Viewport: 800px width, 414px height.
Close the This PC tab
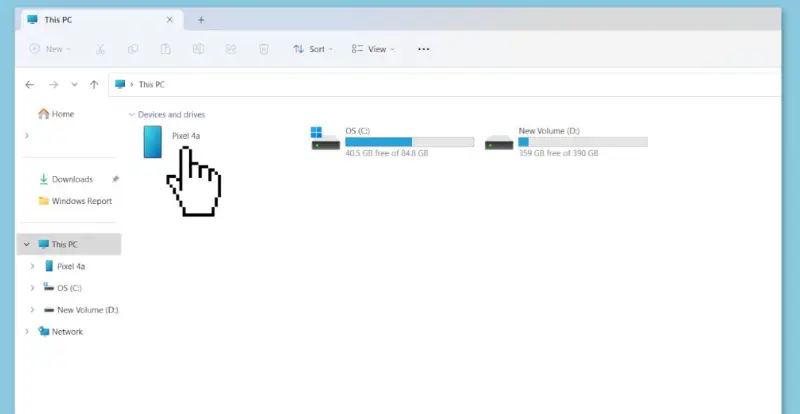tap(170, 20)
